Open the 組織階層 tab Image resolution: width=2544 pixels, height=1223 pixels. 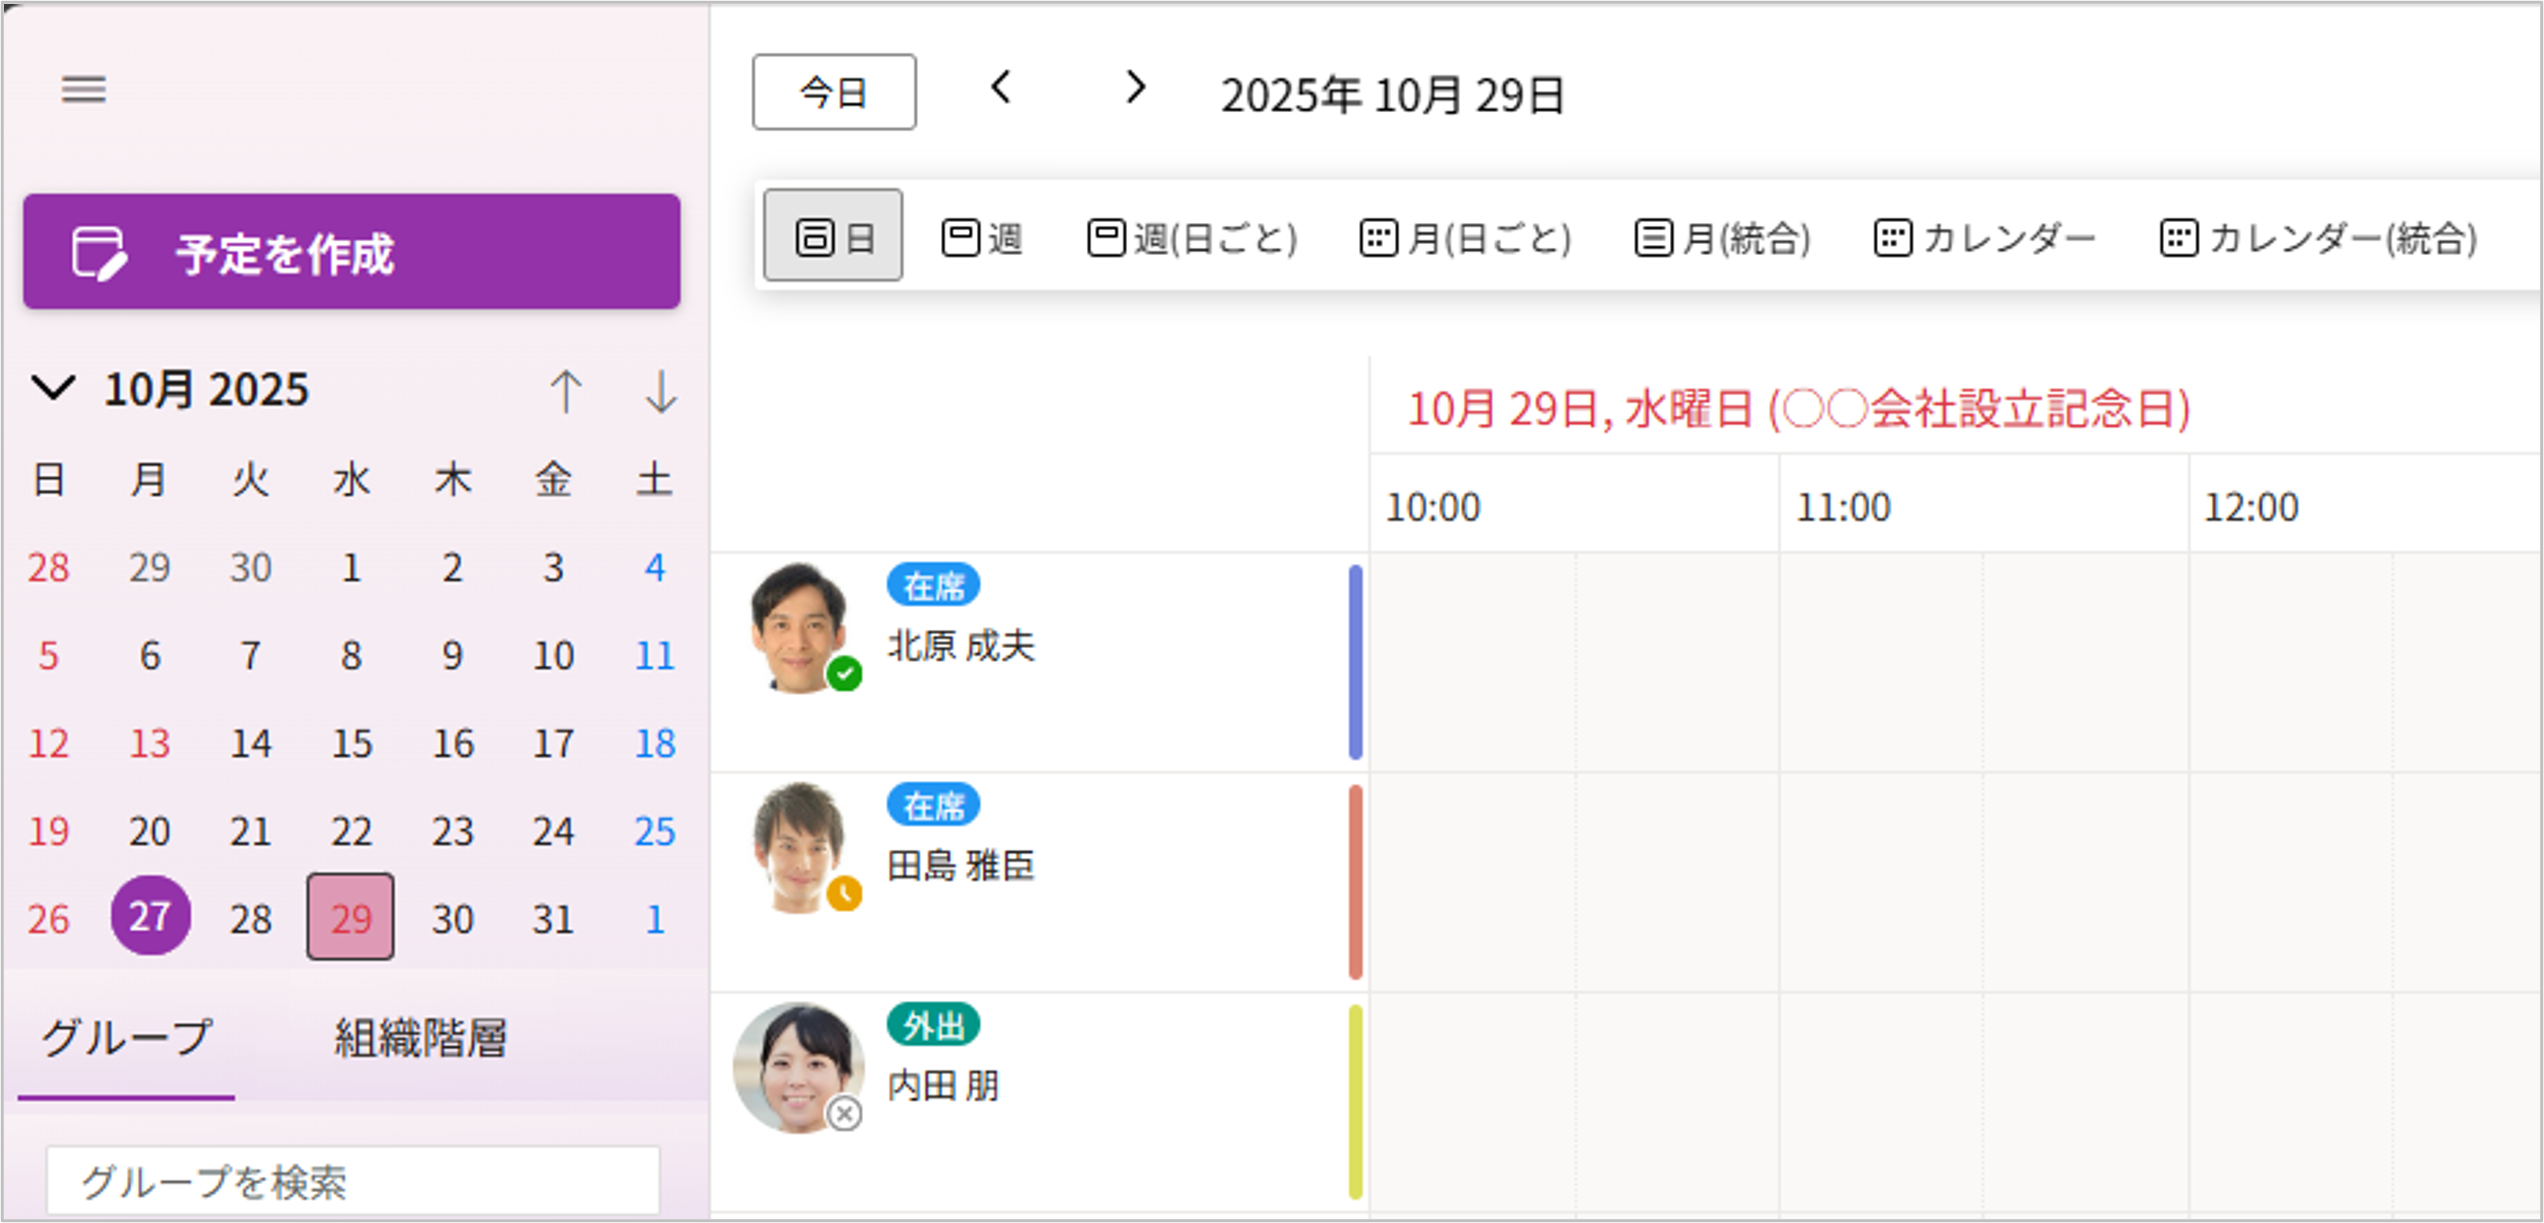(x=421, y=1038)
